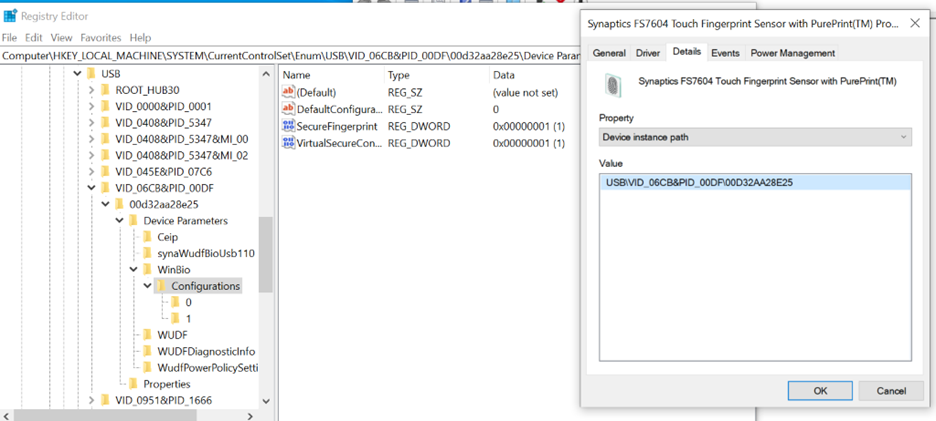
Task: Click the open Configurations folder icon
Action: (x=162, y=286)
